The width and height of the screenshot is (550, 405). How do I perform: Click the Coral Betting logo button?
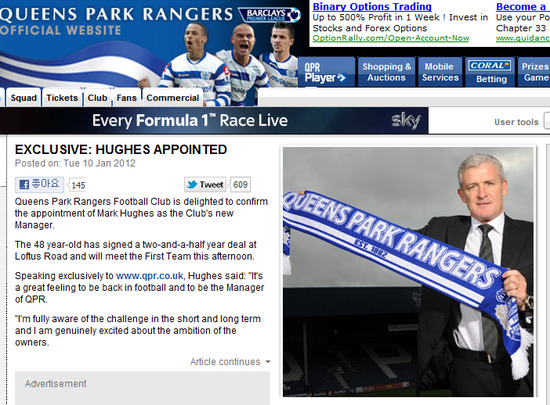490,72
